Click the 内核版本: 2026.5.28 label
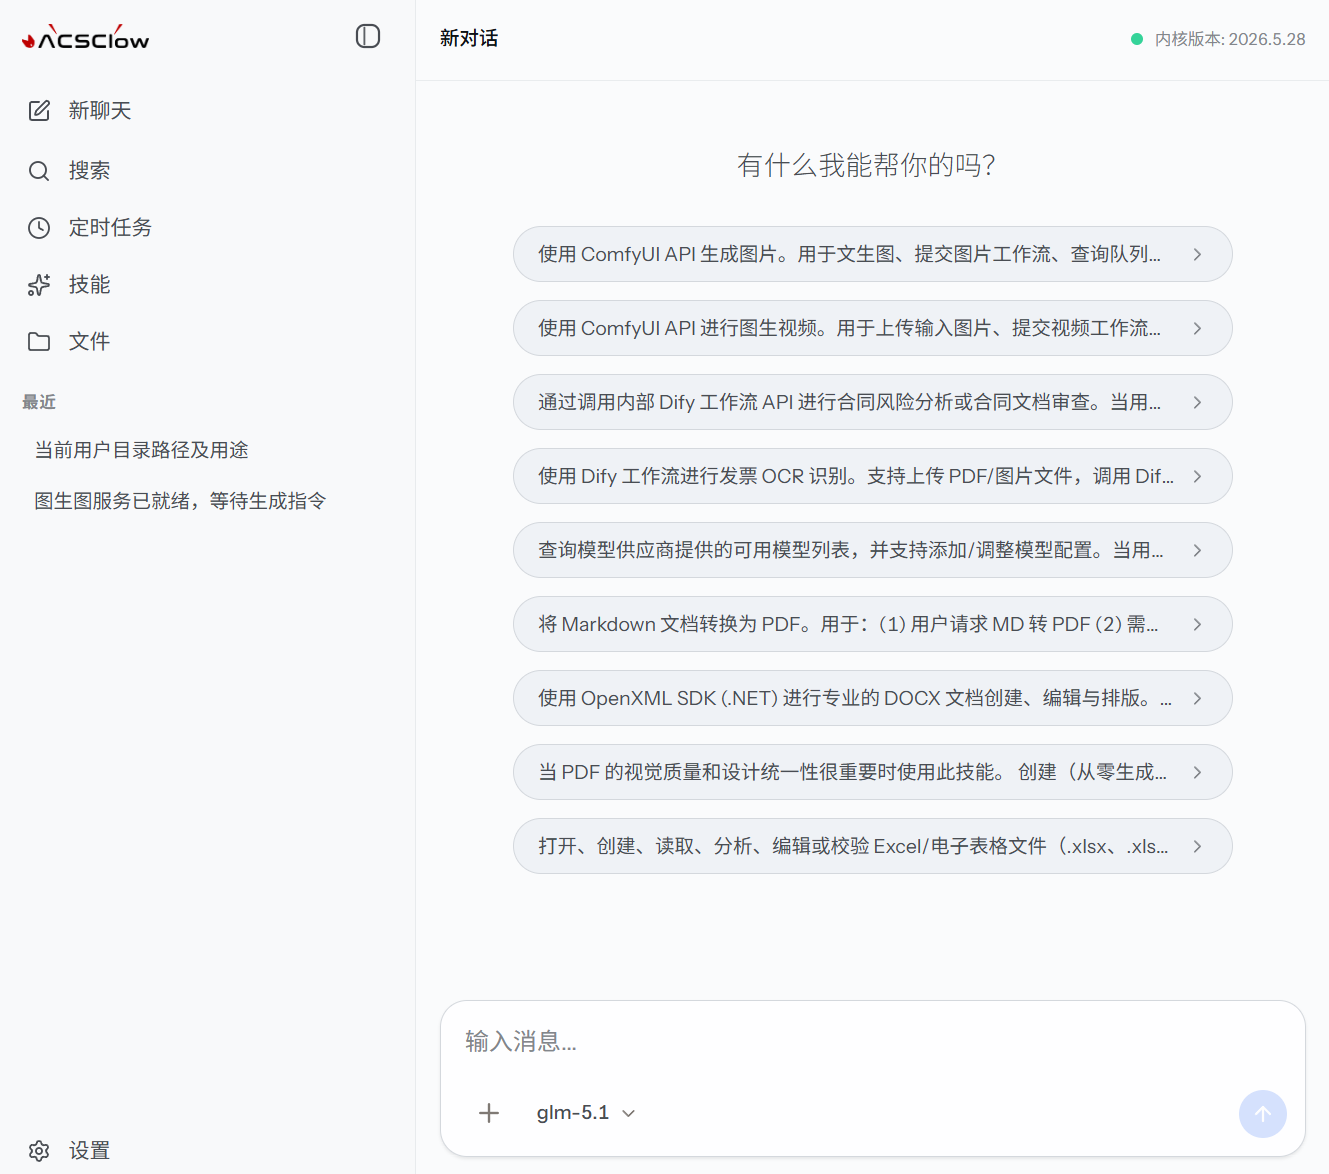Screen dimensions: 1329x1174 click(x=1230, y=39)
